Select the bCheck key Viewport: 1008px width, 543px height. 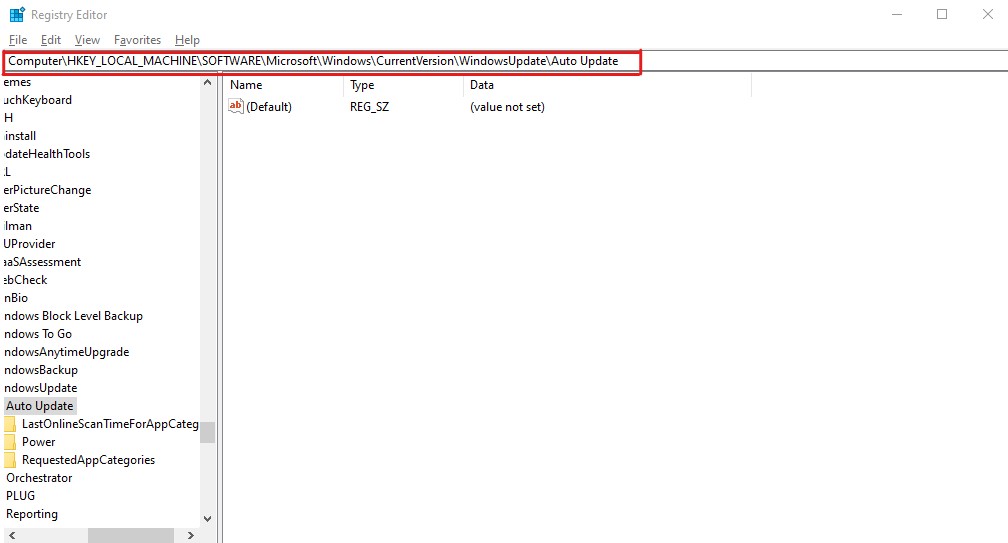click(26, 280)
